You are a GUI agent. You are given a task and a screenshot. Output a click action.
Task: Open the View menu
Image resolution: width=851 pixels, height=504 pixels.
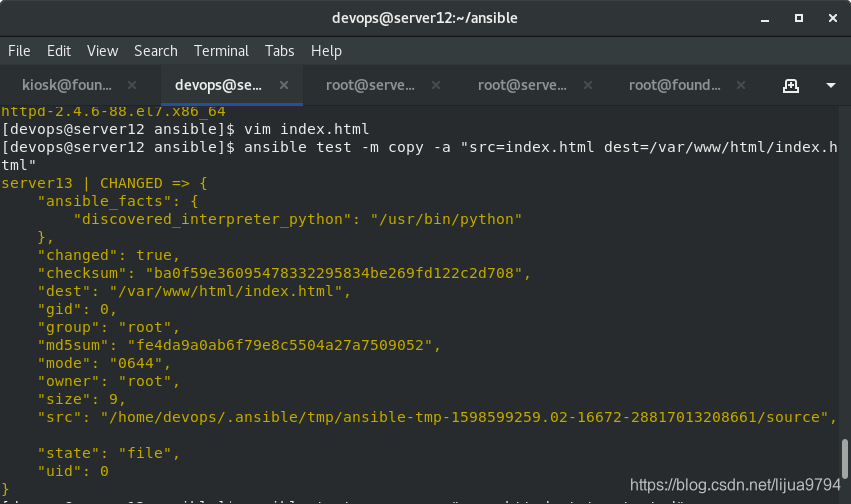(103, 51)
